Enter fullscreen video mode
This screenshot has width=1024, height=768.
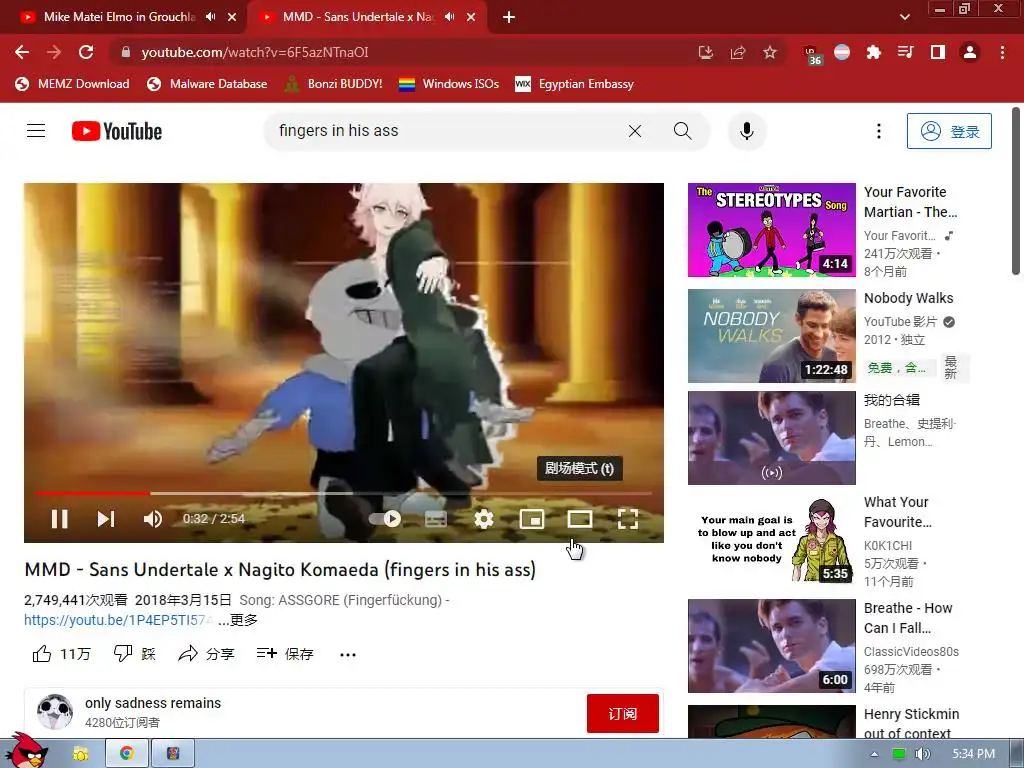coord(628,519)
